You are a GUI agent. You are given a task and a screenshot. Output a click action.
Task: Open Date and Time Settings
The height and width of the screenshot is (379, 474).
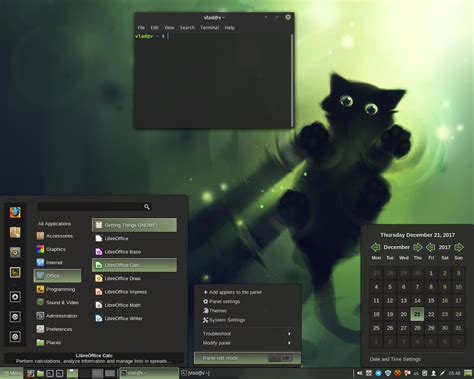click(395, 359)
